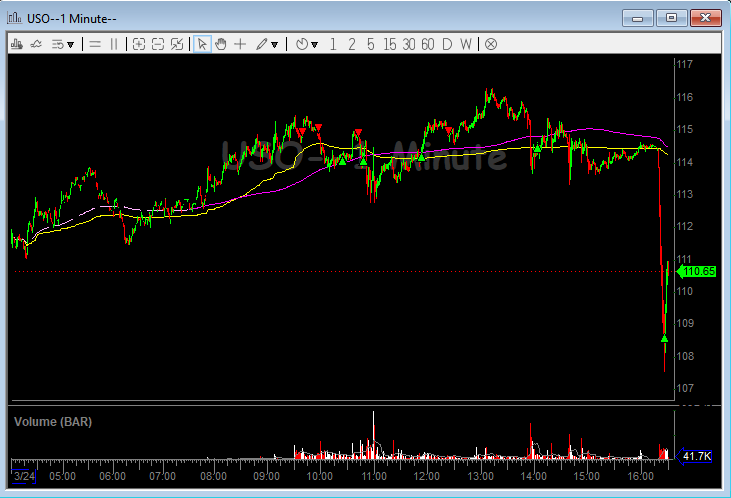Open the indicators wavy line icon
This screenshot has height=498, width=731.
(x=36, y=44)
